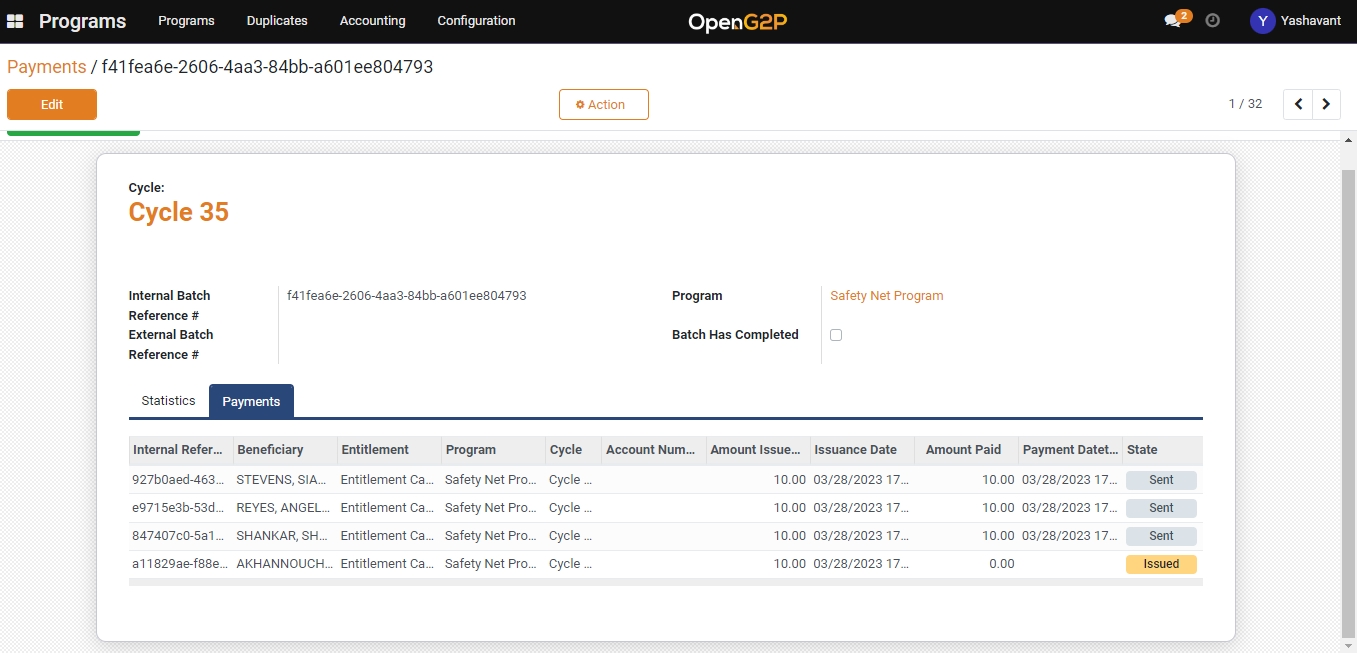Open the Action dropdown
Screen dimensions: 1357x653
tap(603, 105)
